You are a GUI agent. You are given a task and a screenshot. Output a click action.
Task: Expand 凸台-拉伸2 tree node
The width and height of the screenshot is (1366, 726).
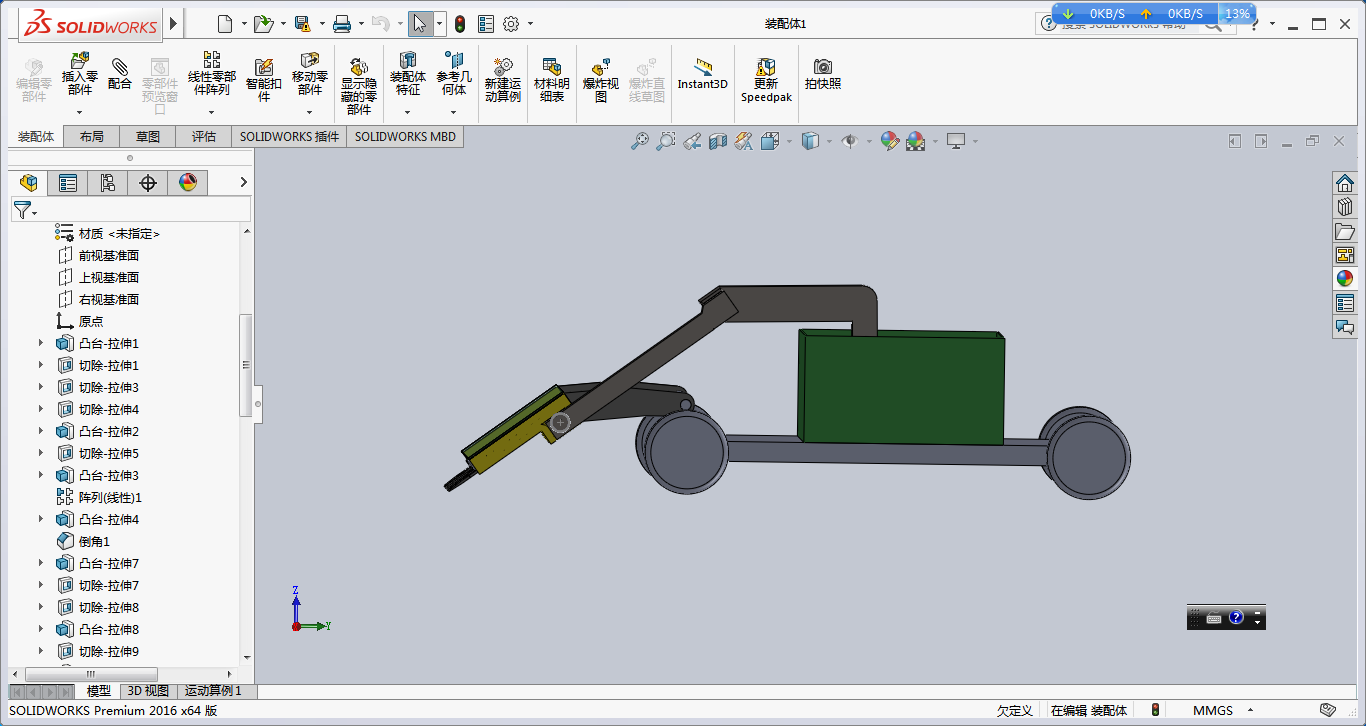pos(41,431)
